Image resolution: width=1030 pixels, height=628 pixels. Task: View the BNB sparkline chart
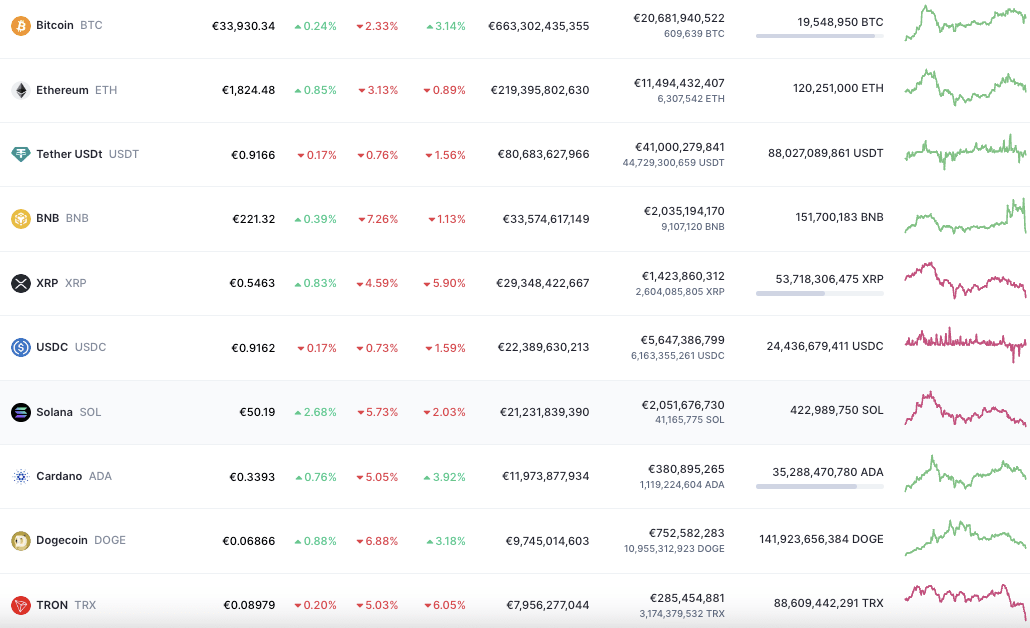click(x=965, y=216)
